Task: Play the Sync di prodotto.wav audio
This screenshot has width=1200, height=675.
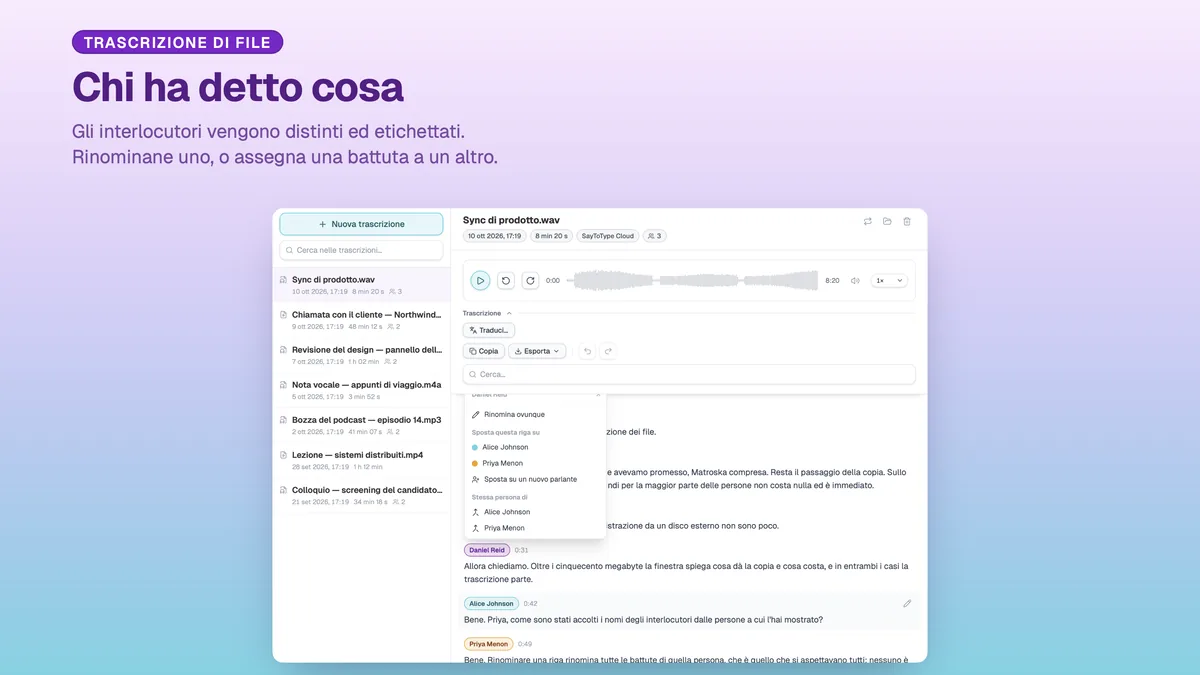Action: pos(480,281)
